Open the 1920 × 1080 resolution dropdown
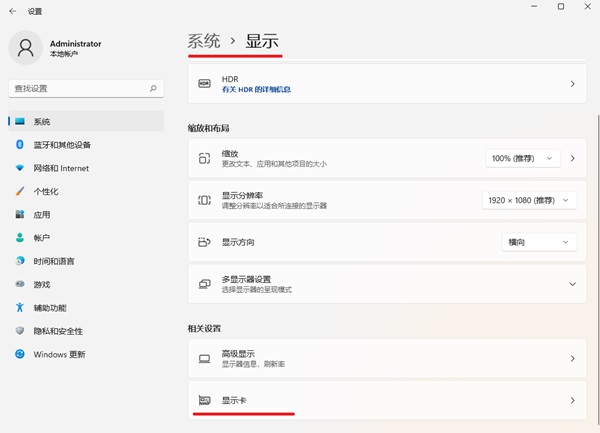The image size is (600, 433). pyautogui.click(x=529, y=200)
